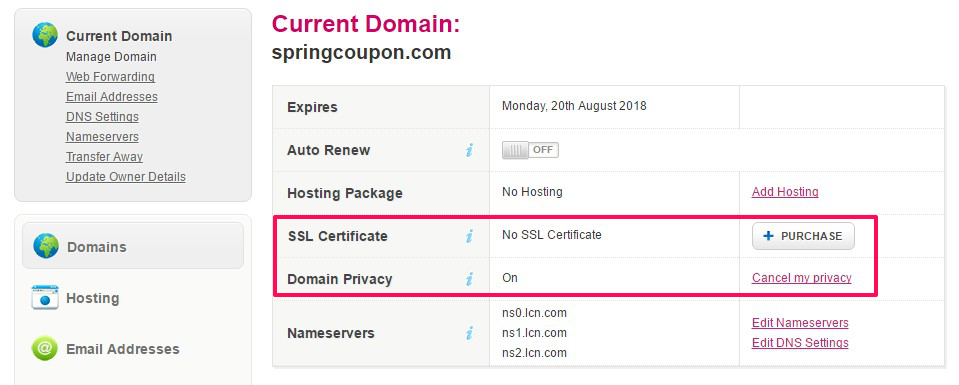Screen dimensions: 959x385
Task: Open the Edit Nameservers link
Action: click(x=800, y=323)
